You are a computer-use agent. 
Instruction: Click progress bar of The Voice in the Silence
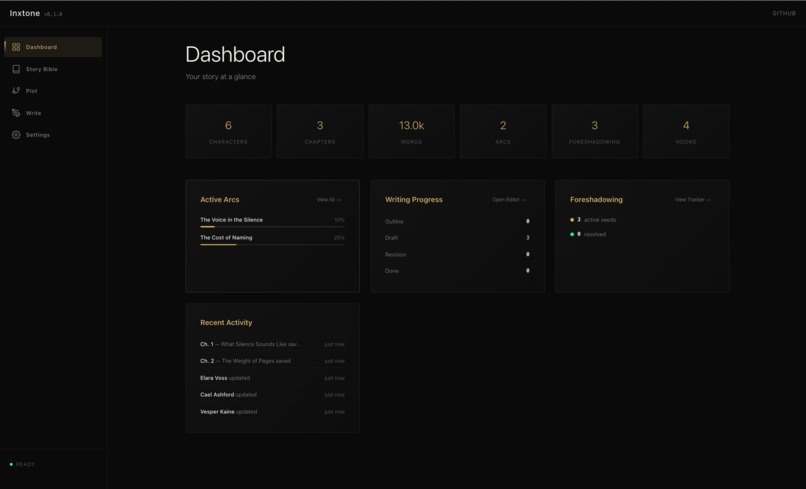click(272, 227)
